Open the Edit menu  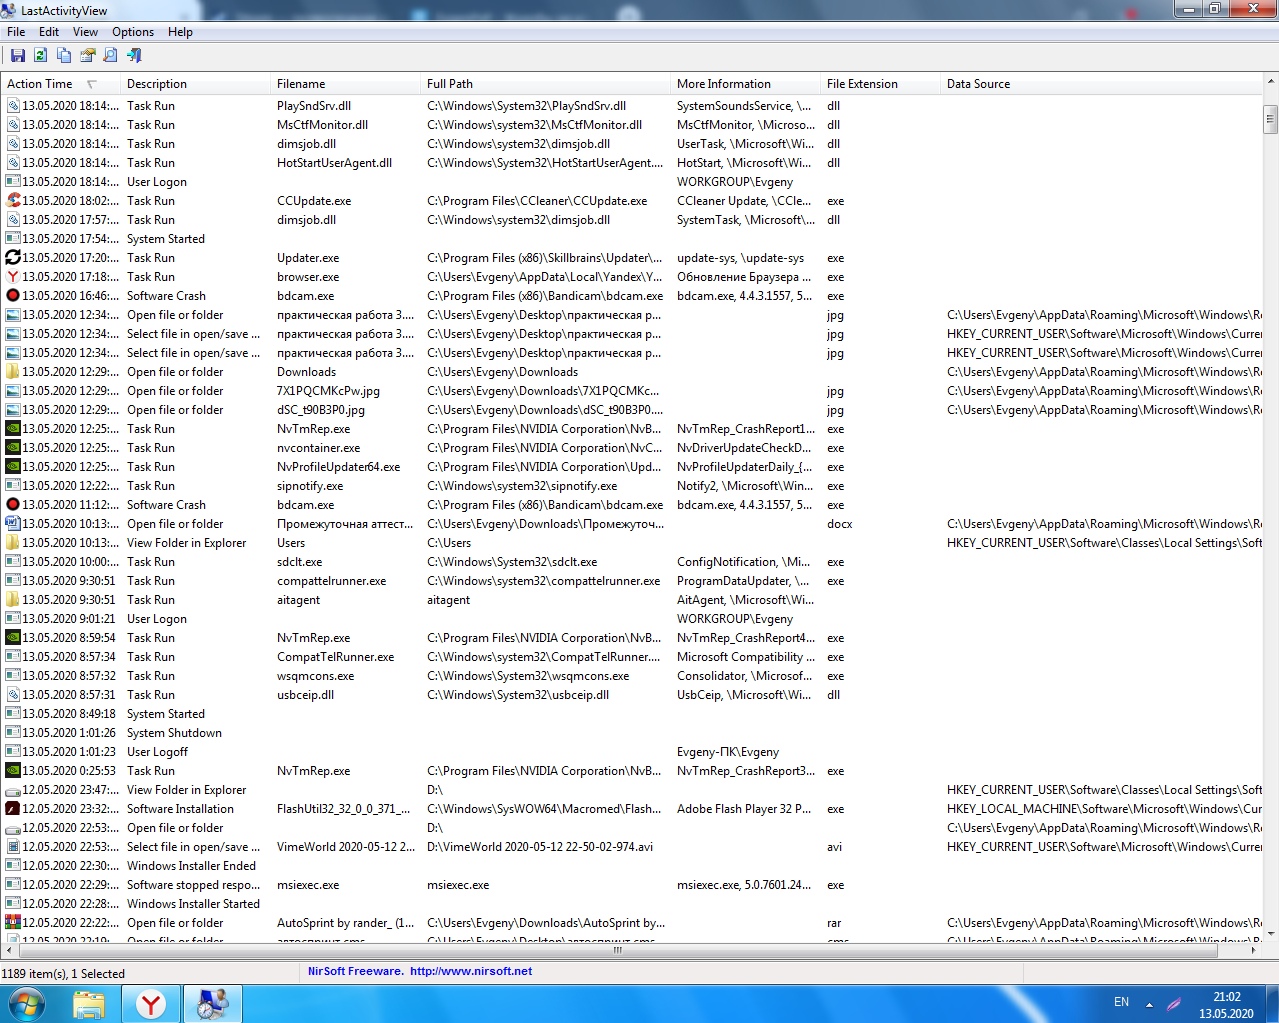(49, 32)
